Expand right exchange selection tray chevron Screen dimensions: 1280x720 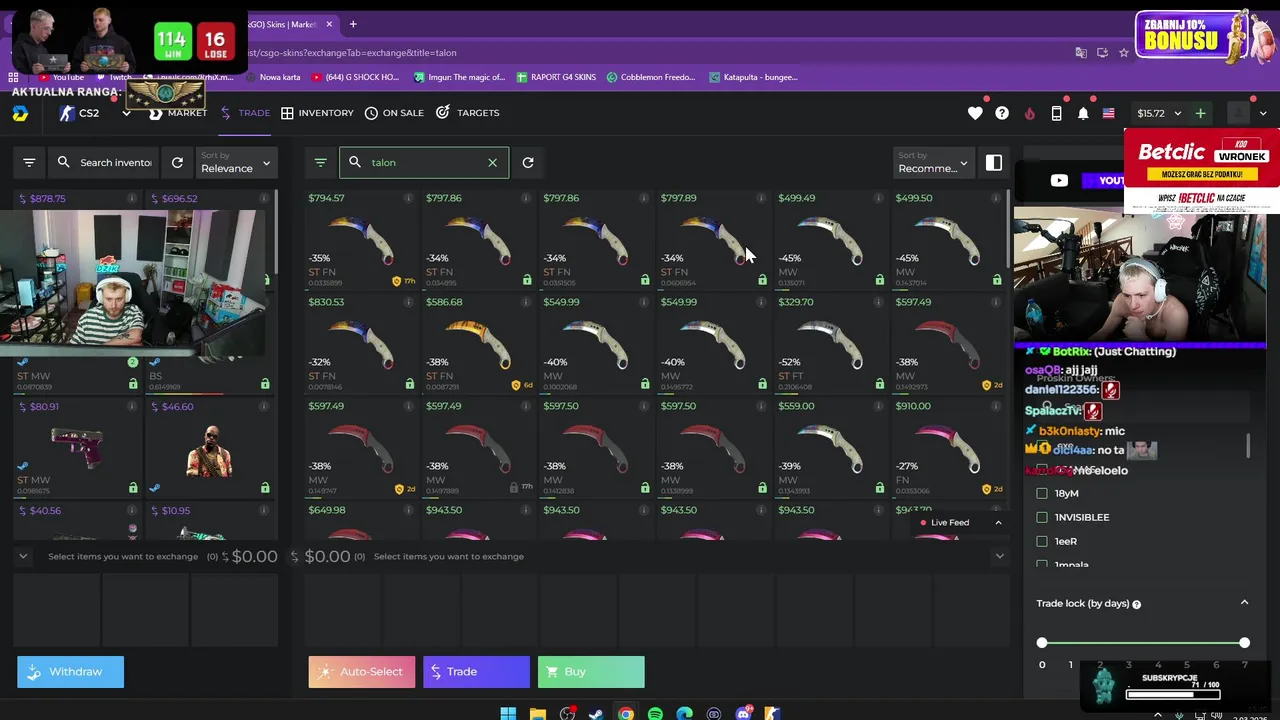pyautogui.click(x=999, y=556)
